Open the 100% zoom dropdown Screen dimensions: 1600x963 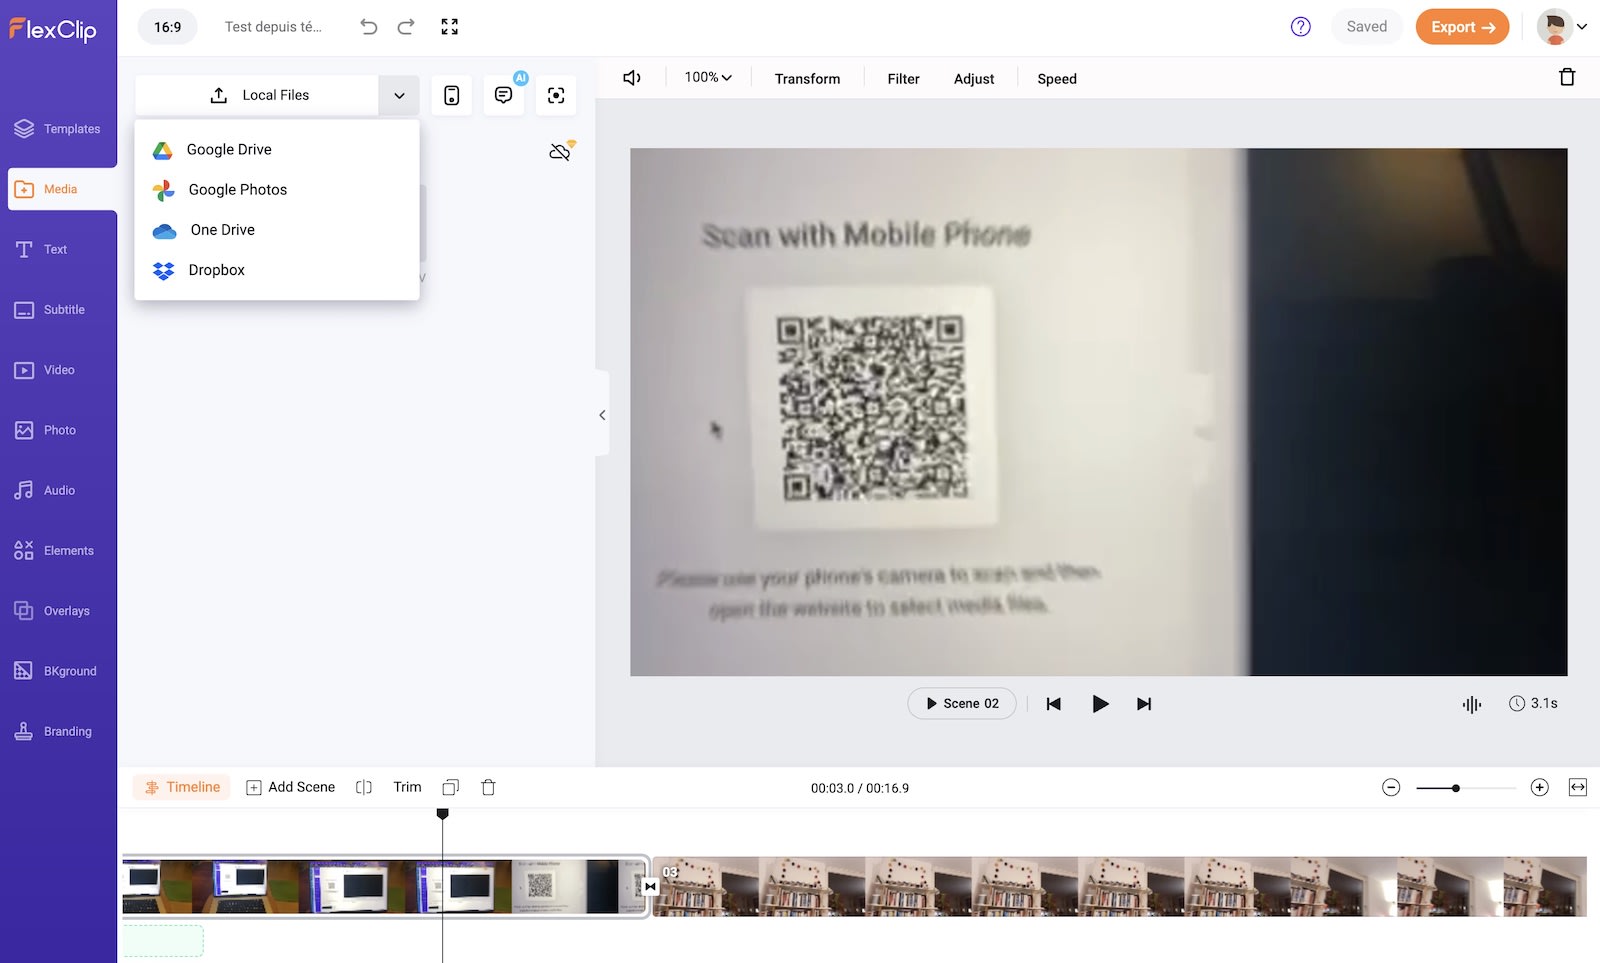(708, 78)
